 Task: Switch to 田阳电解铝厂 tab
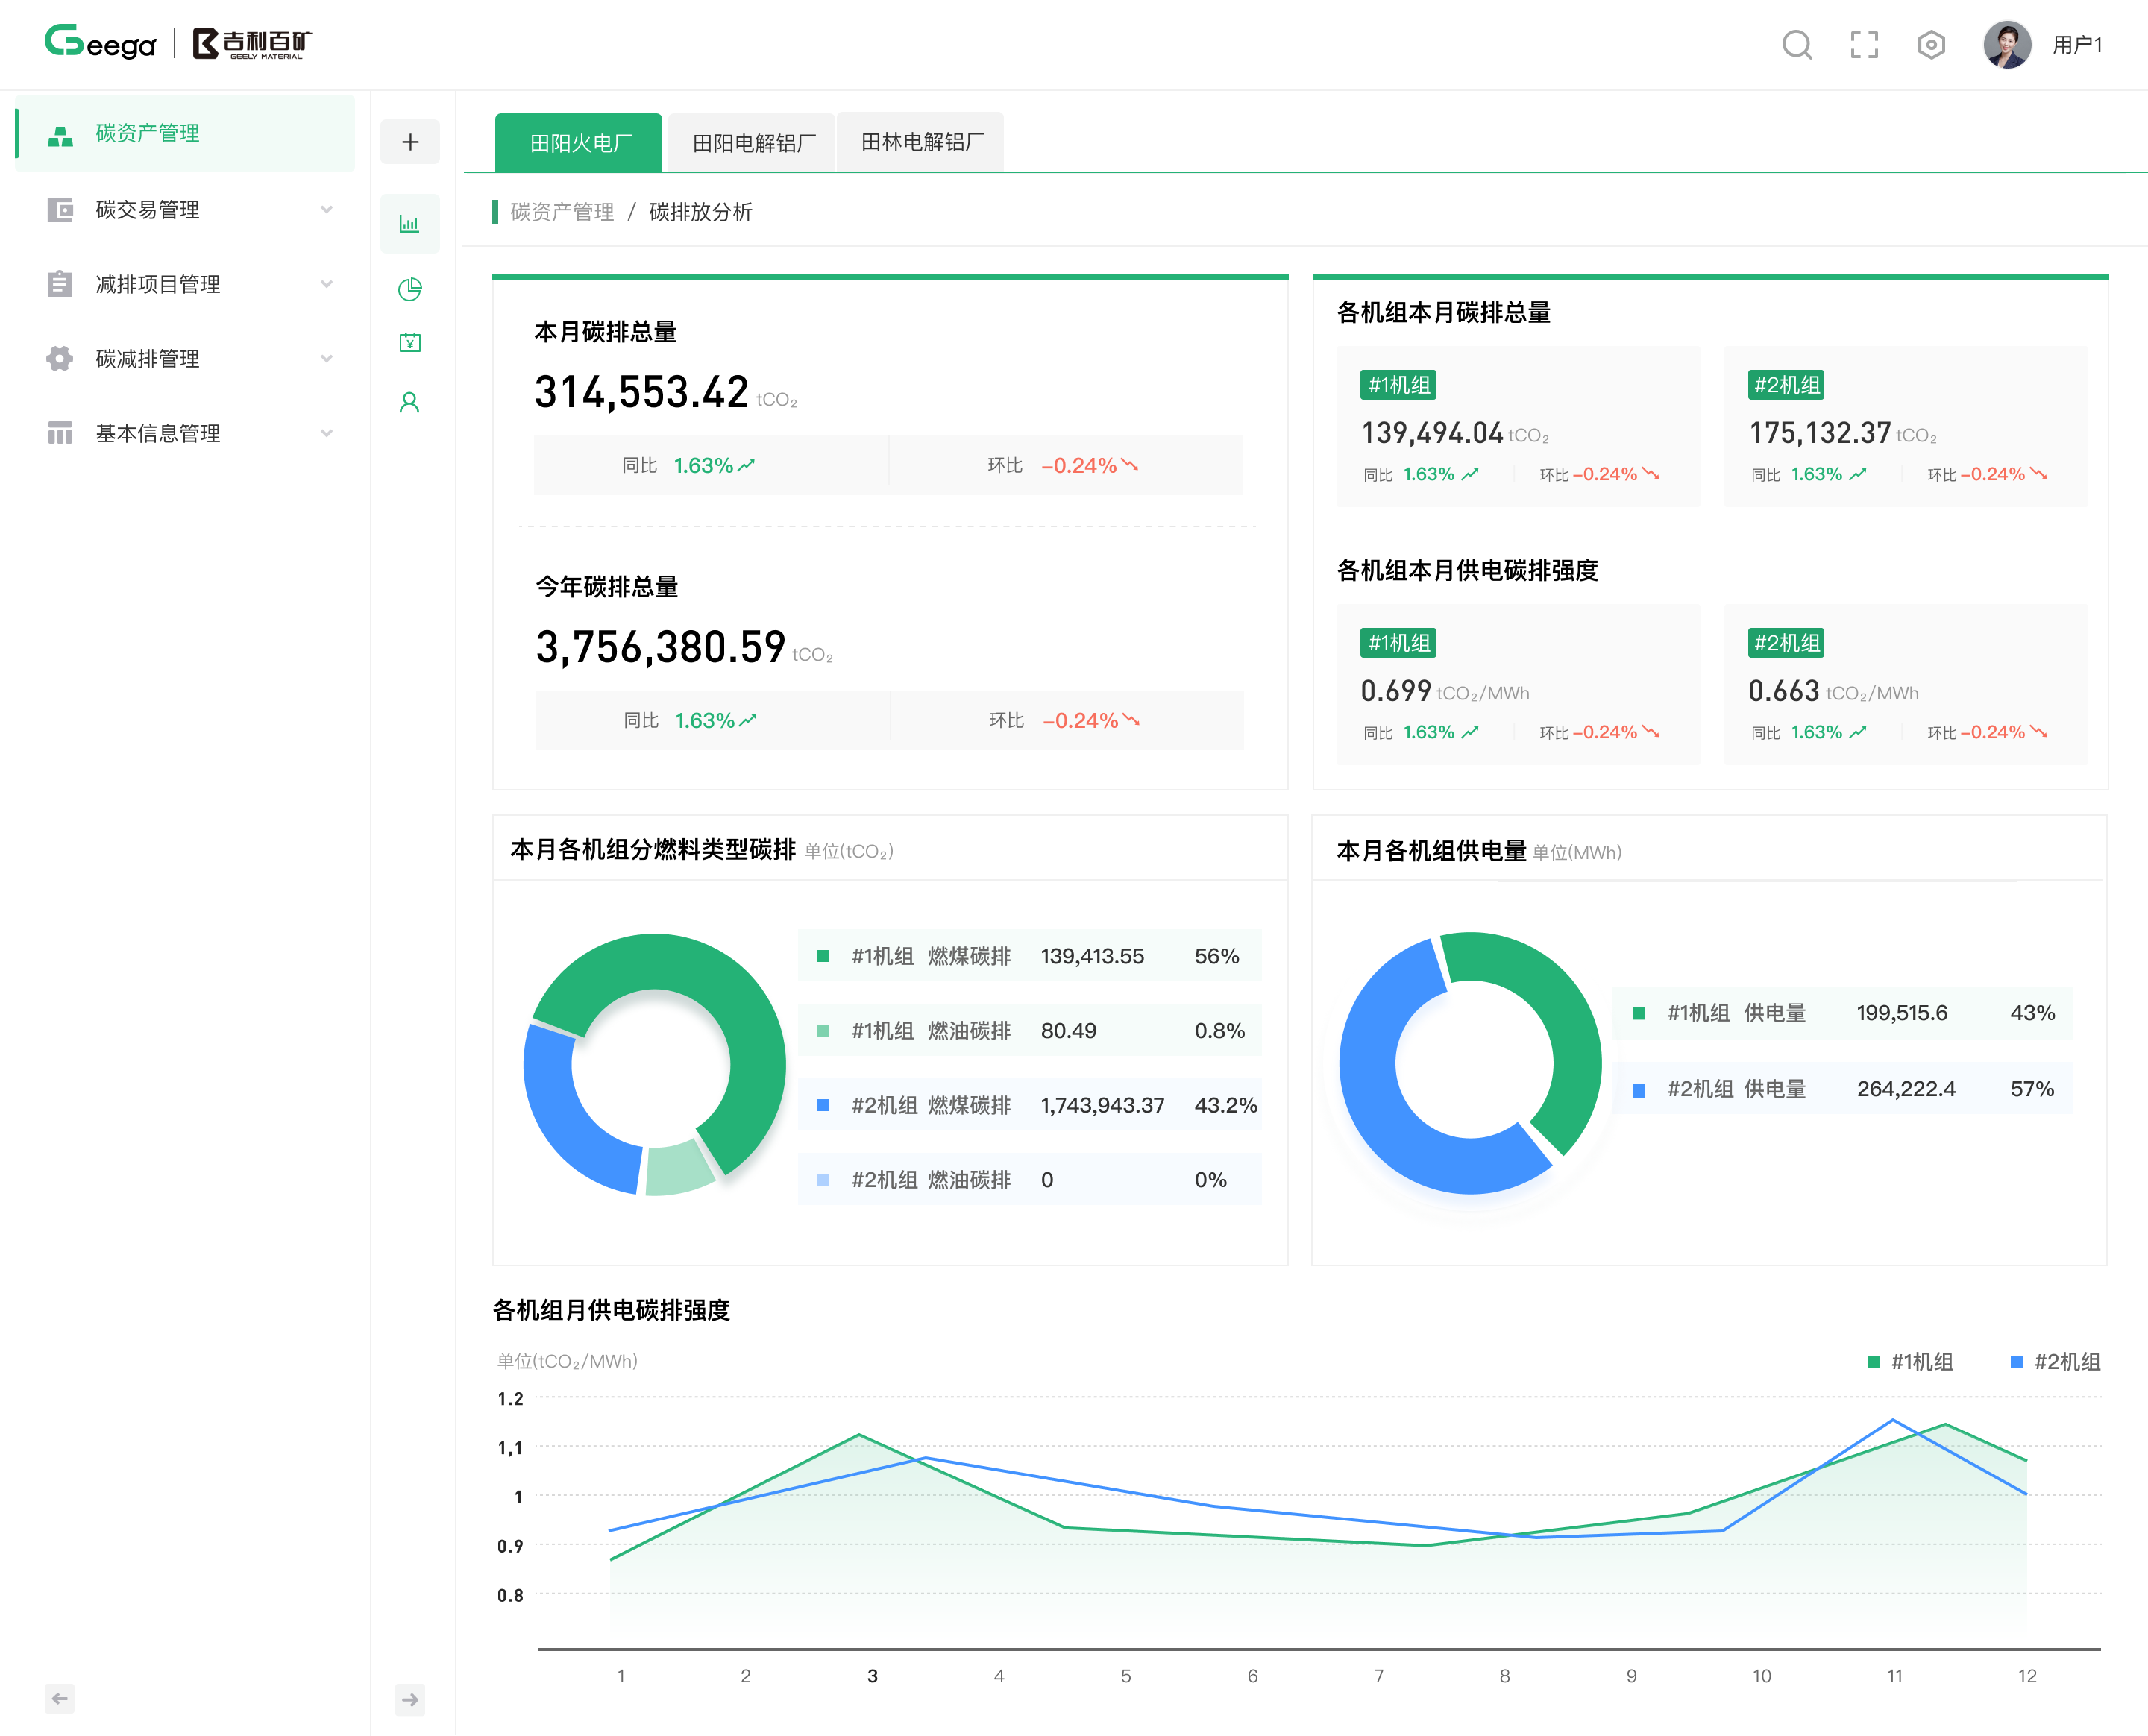(753, 143)
